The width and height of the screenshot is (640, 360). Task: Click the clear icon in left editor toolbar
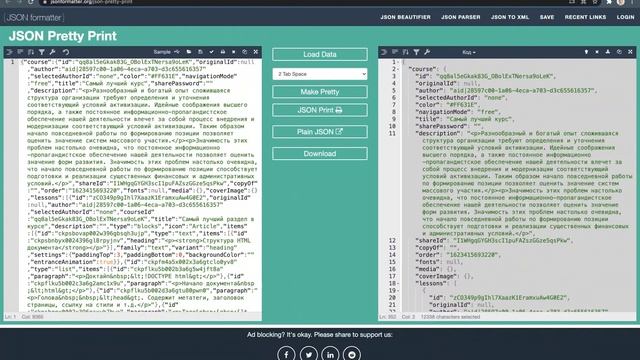234,52
